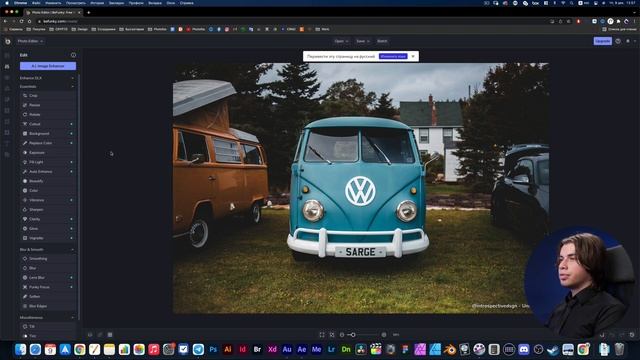Click the left panel vertical scrollbar

(79, 196)
